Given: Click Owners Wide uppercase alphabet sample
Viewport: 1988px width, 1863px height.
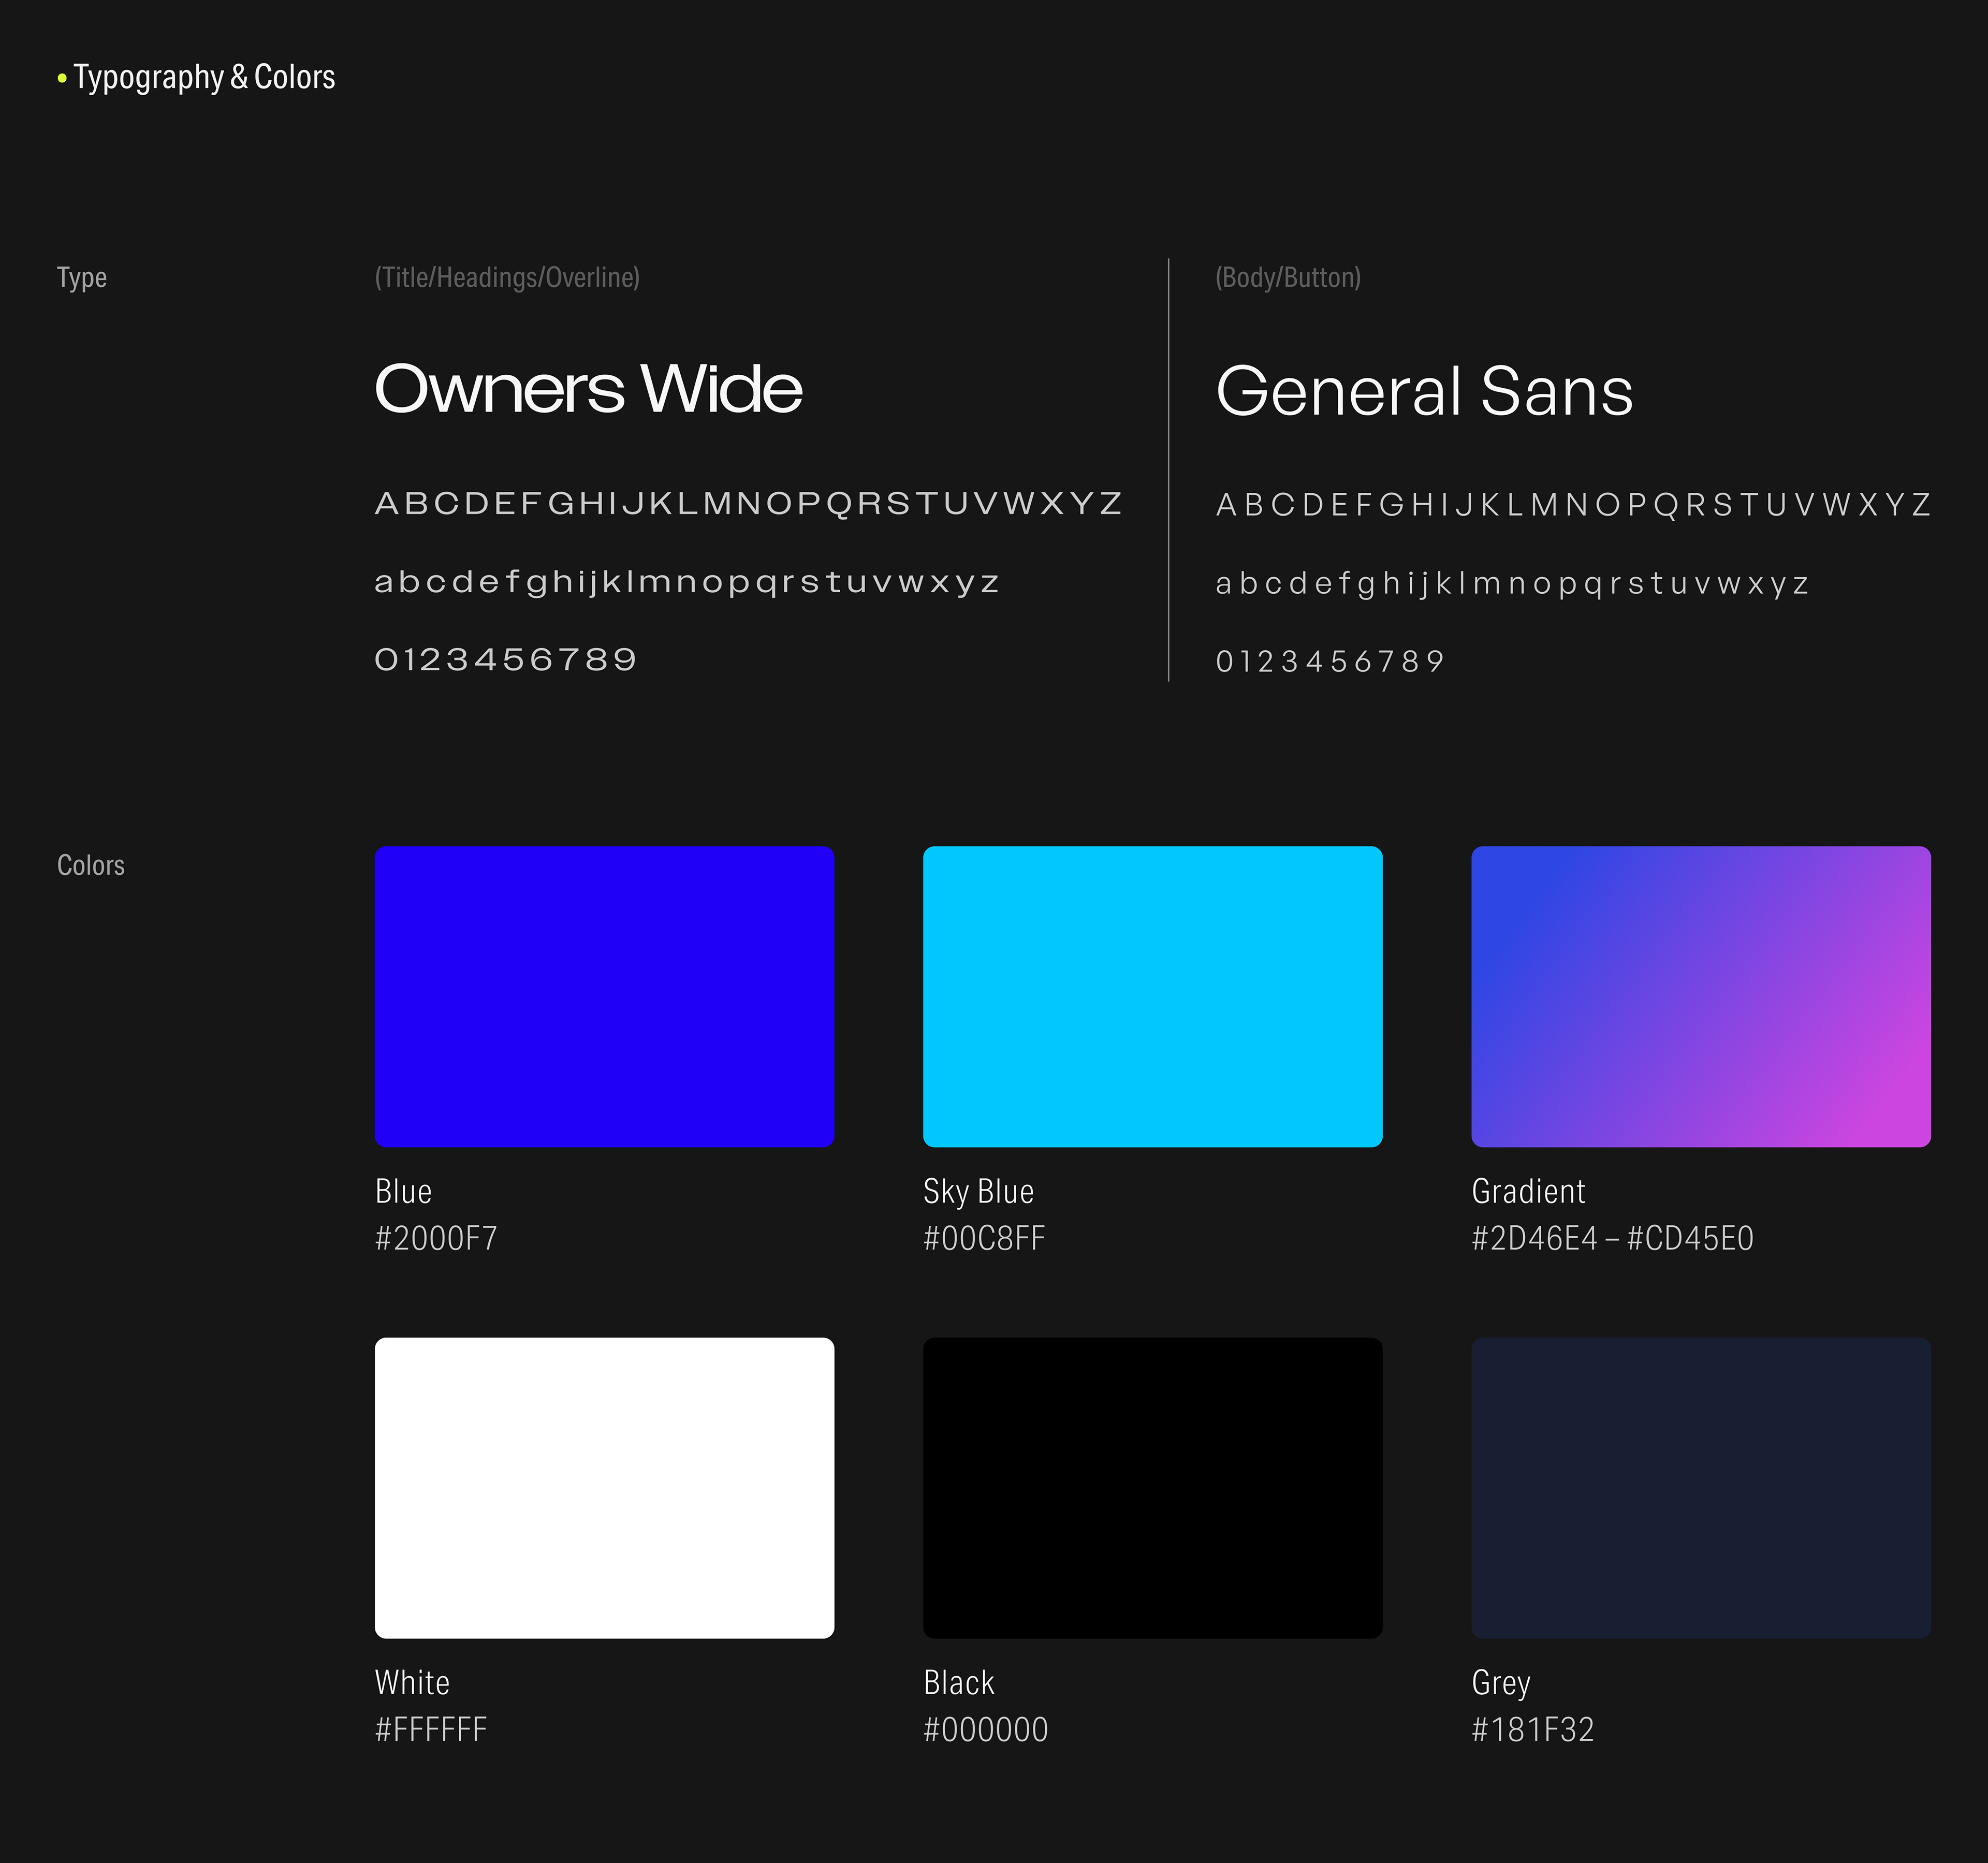Looking at the screenshot, I should pos(748,503).
